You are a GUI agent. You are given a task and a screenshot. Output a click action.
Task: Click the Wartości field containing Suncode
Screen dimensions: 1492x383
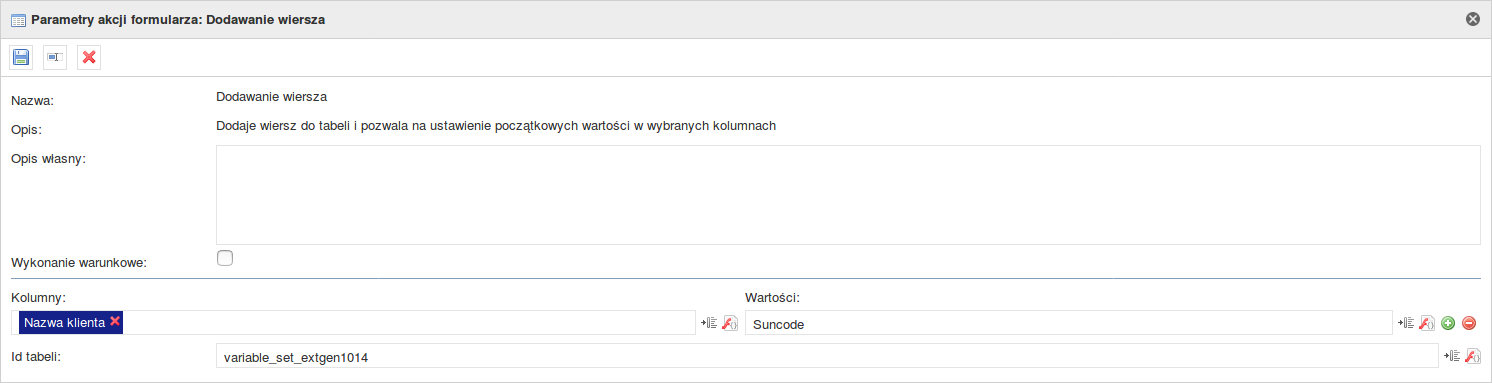click(x=1068, y=323)
